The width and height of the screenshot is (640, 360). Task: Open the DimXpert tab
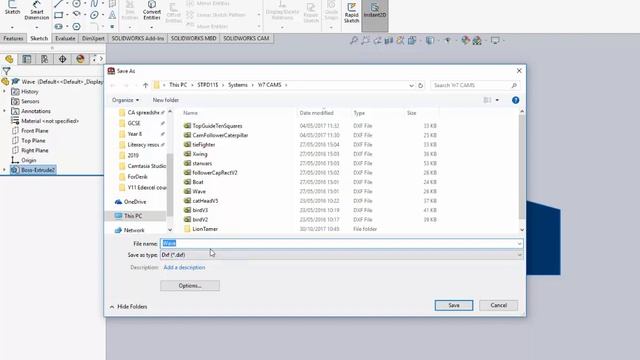93,38
